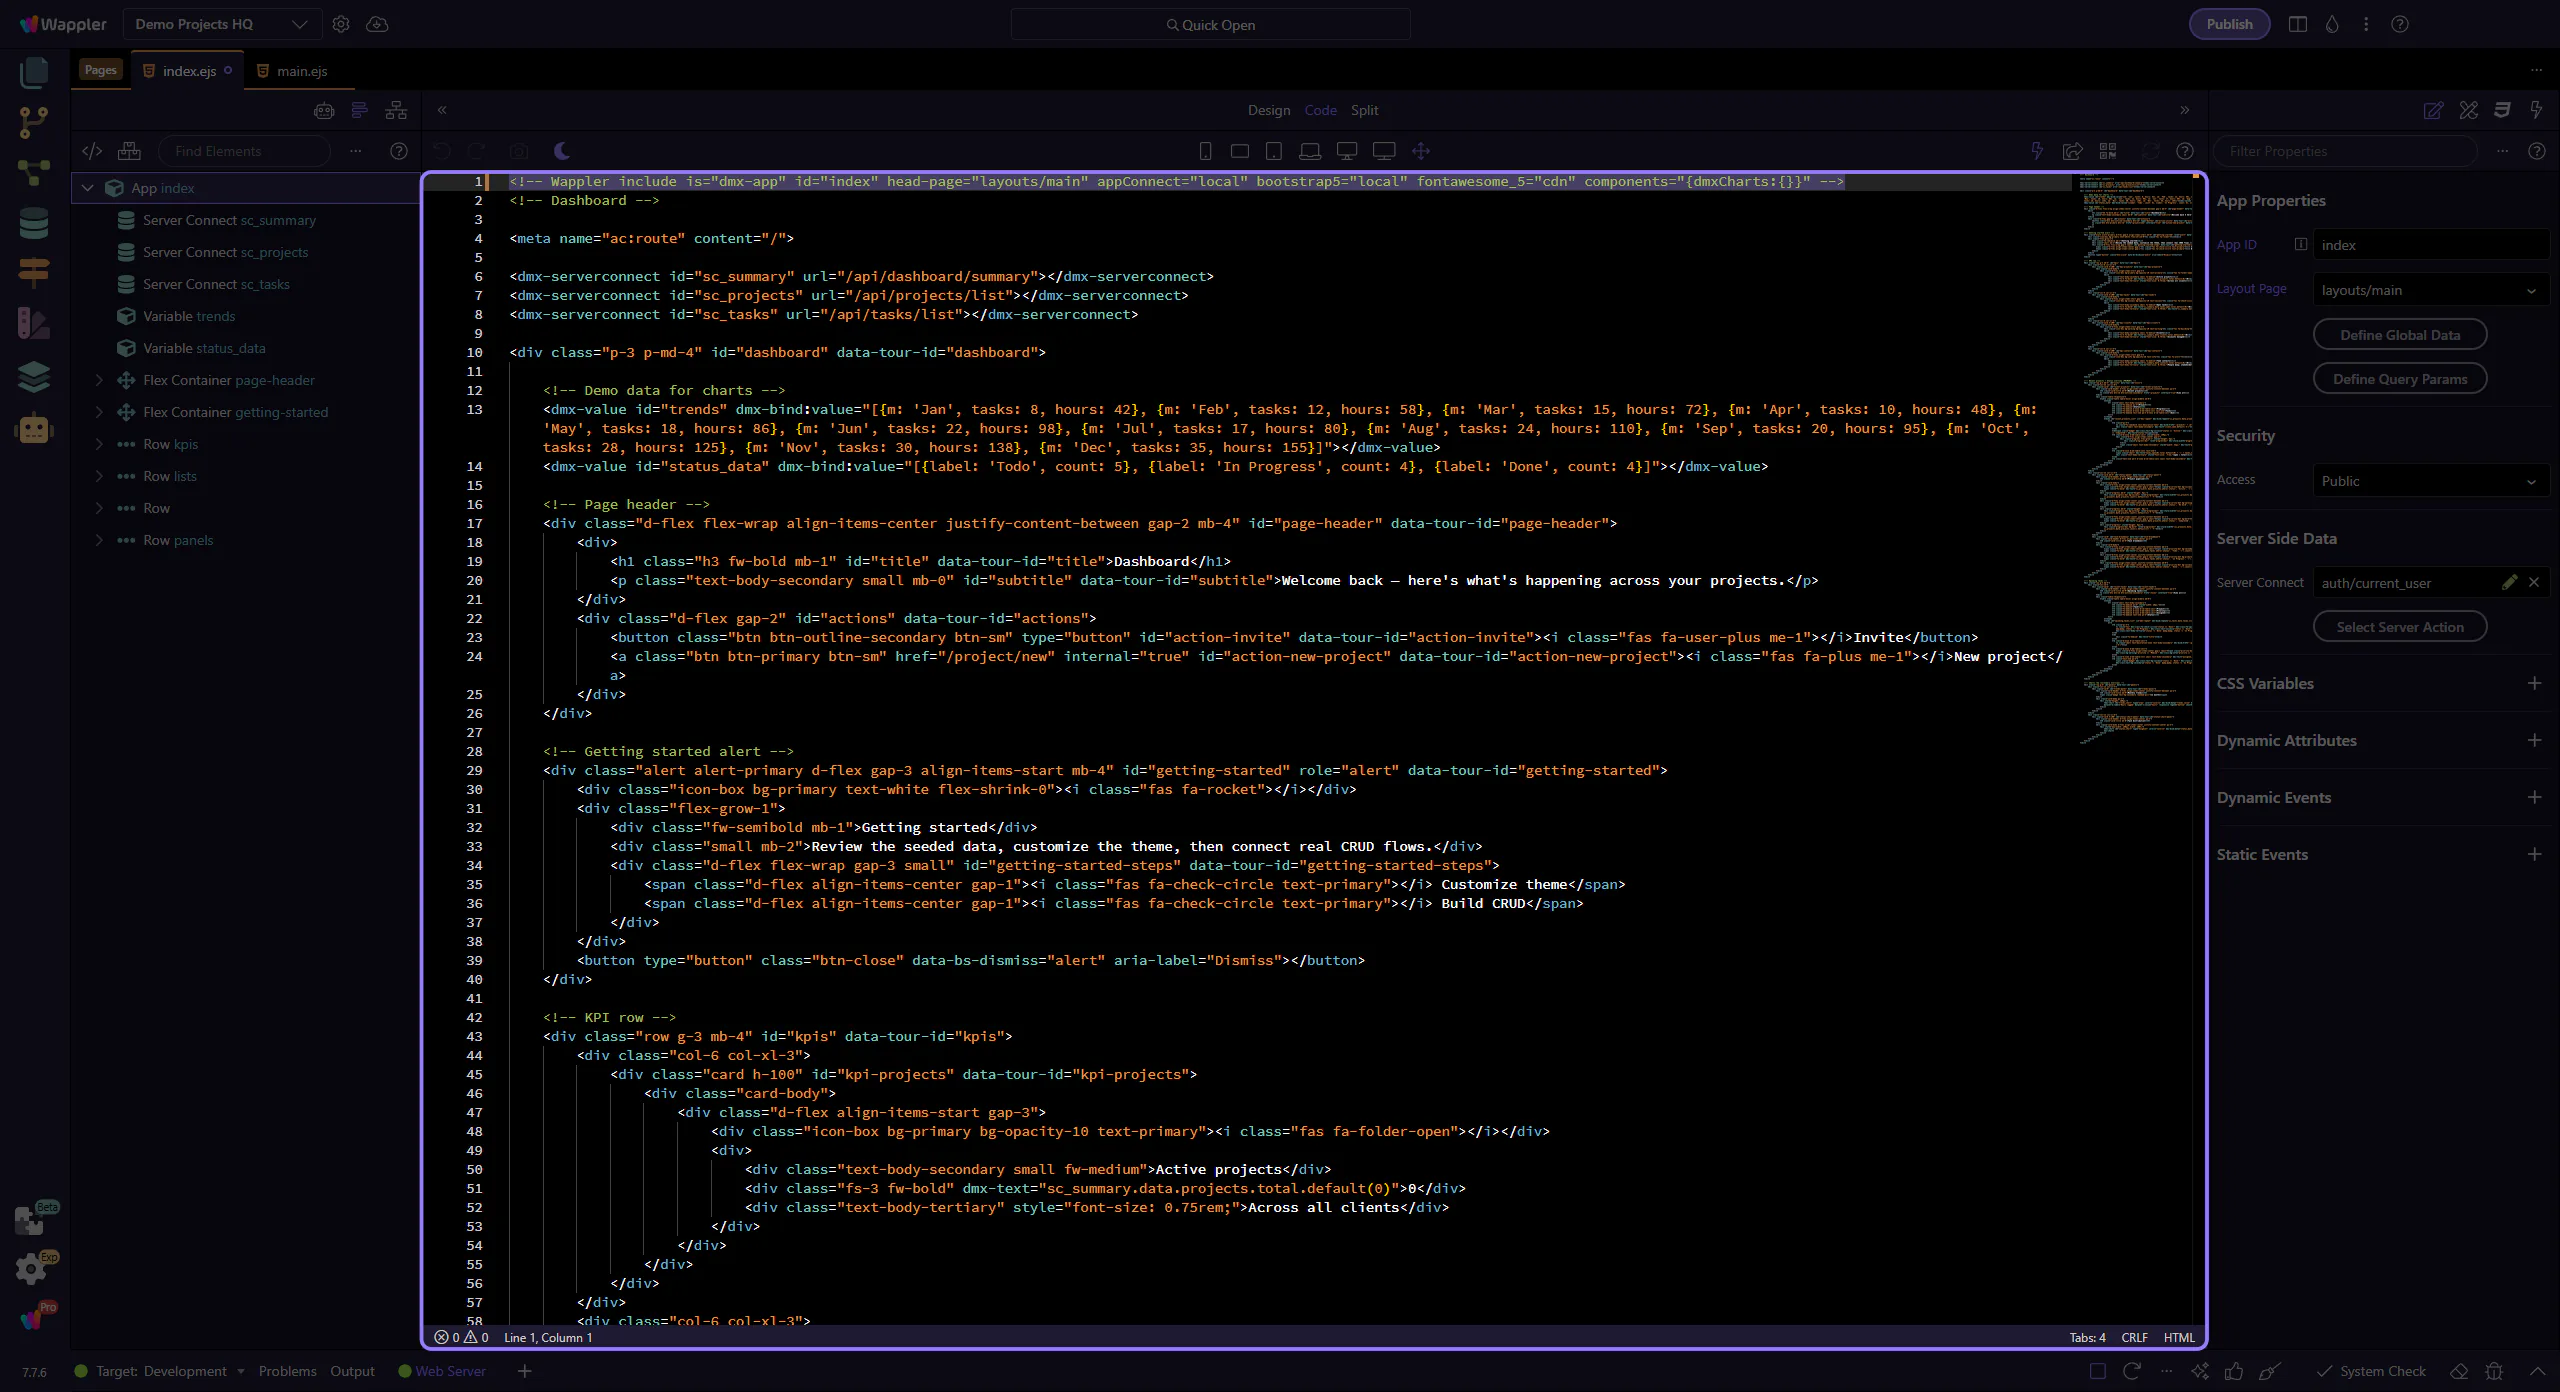This screenshot has width=2560, height=1392.
Task: Switch to Design view
Action: [x=1268, y=110]
